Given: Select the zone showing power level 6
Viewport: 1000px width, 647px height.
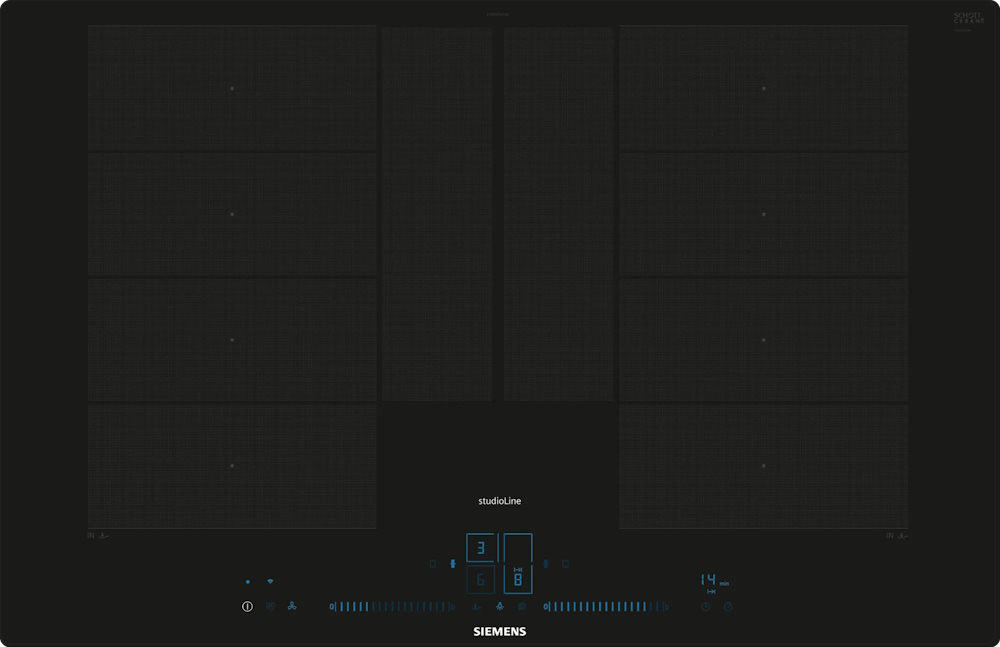Looking at the screenshot, I should point(481,579).
